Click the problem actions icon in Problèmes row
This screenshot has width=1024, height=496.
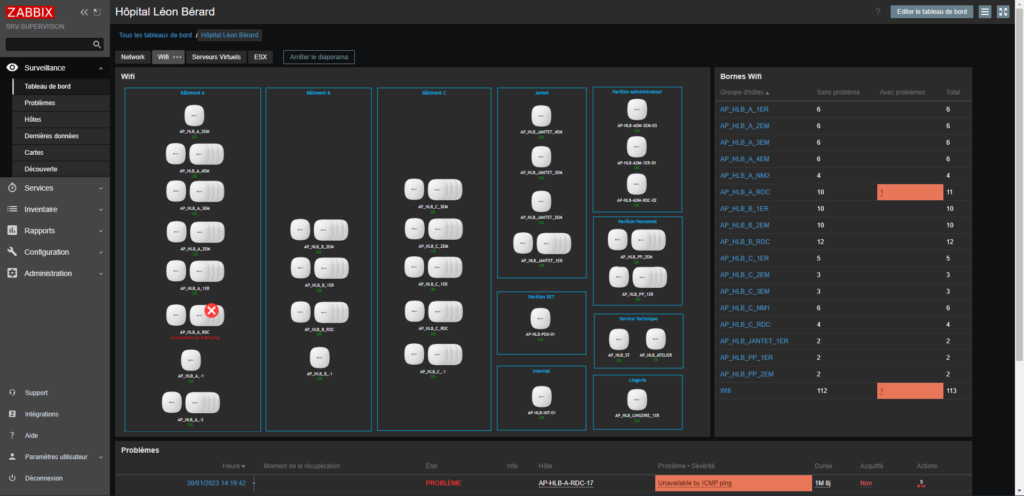click(x=920, y=483)
